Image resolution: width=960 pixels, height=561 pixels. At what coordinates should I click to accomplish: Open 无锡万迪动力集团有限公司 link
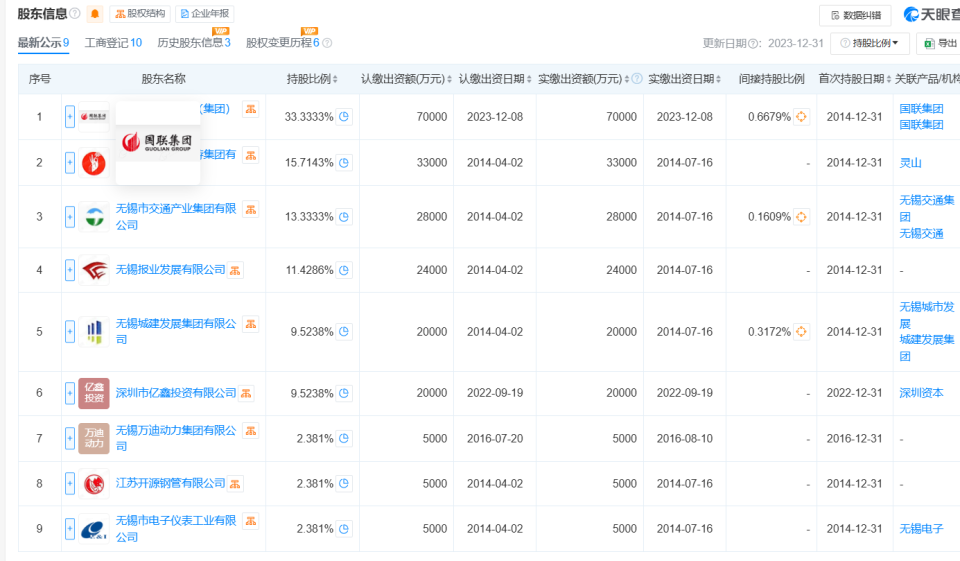[176, 439]
